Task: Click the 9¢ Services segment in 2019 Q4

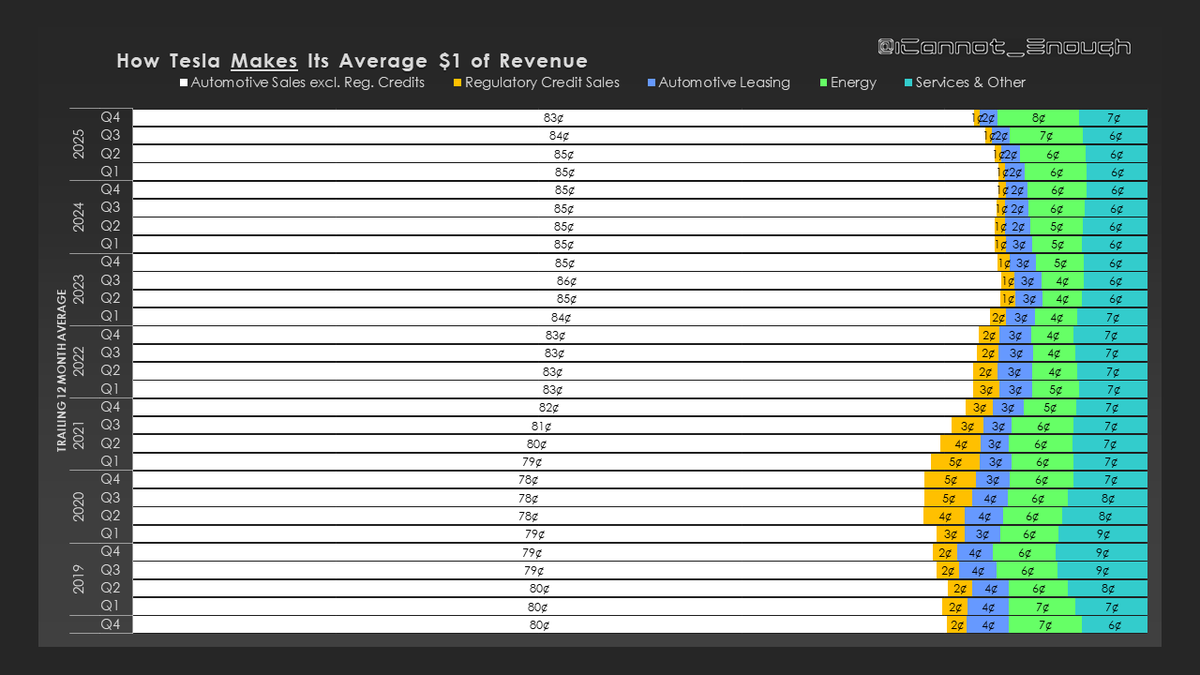Action: click(1101, 552)
